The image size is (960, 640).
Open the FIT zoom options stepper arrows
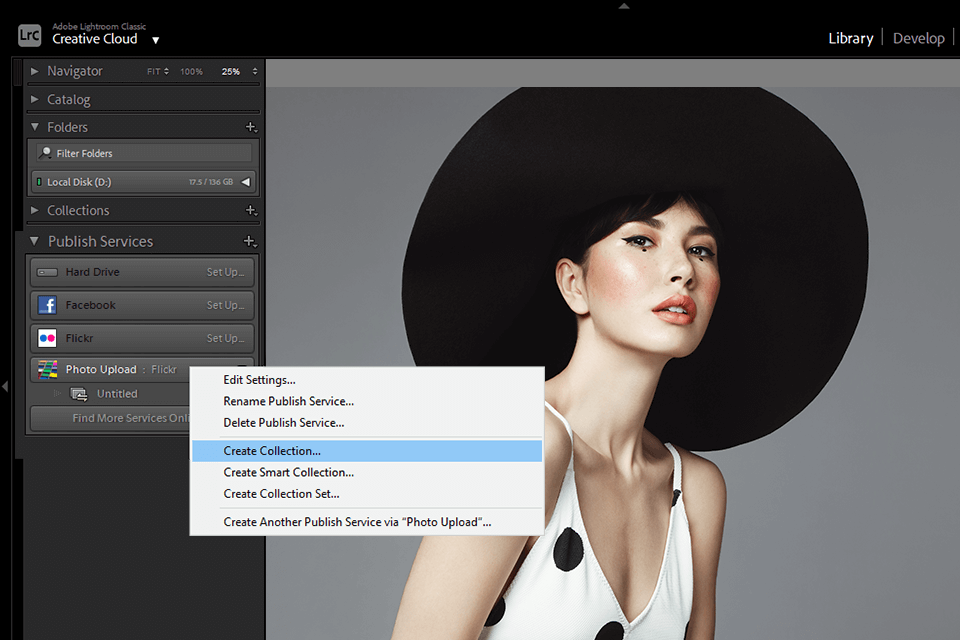click(166, 72)
